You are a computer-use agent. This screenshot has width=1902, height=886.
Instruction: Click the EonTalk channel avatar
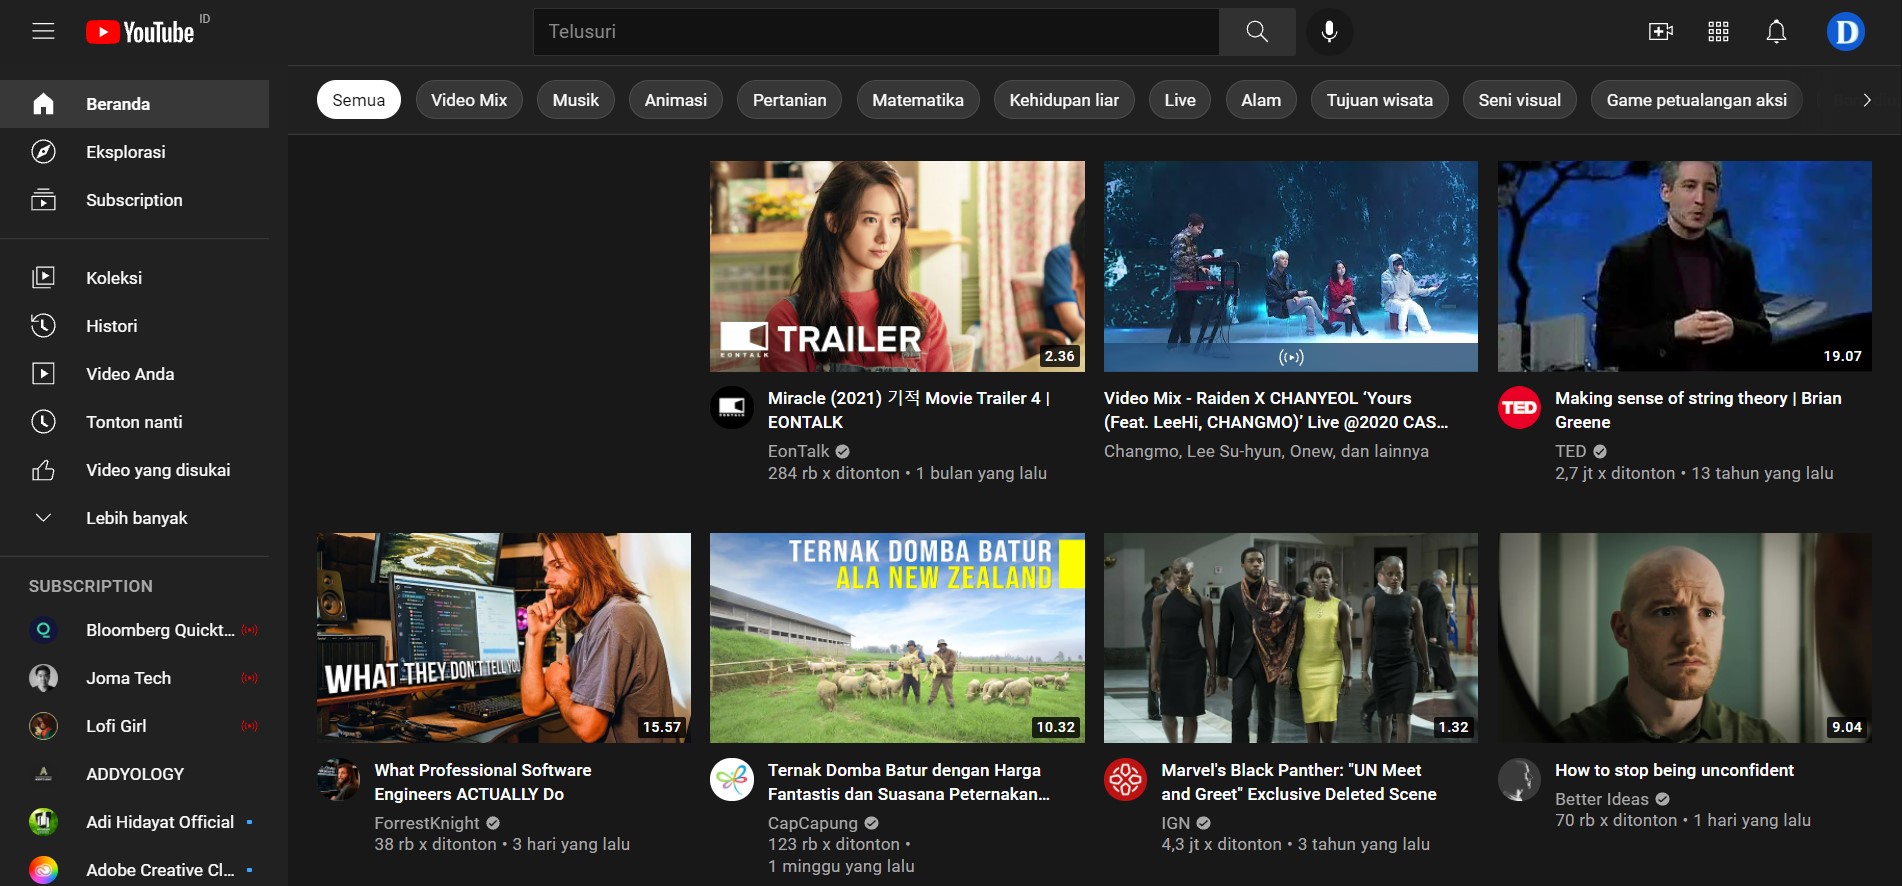731,408
